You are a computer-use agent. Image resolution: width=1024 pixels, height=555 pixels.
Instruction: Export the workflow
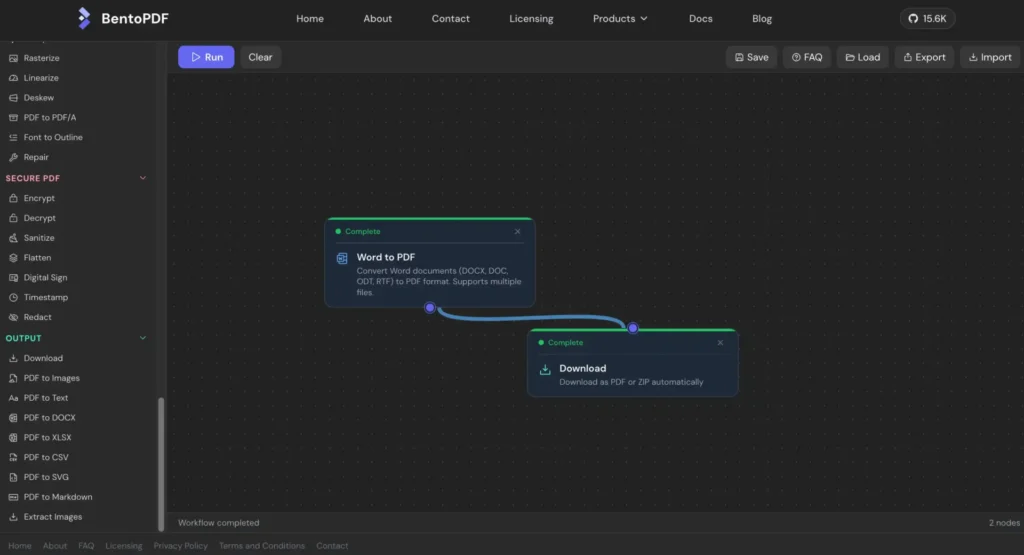point(924,57)
